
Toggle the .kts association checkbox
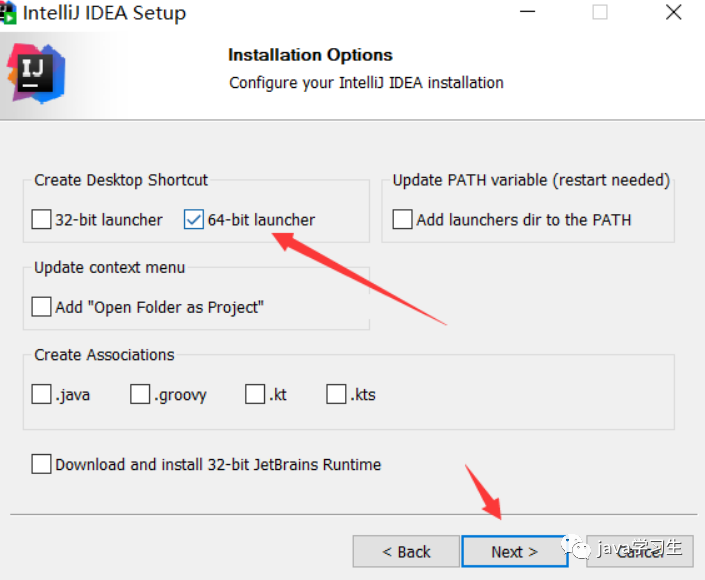point(336,394)
